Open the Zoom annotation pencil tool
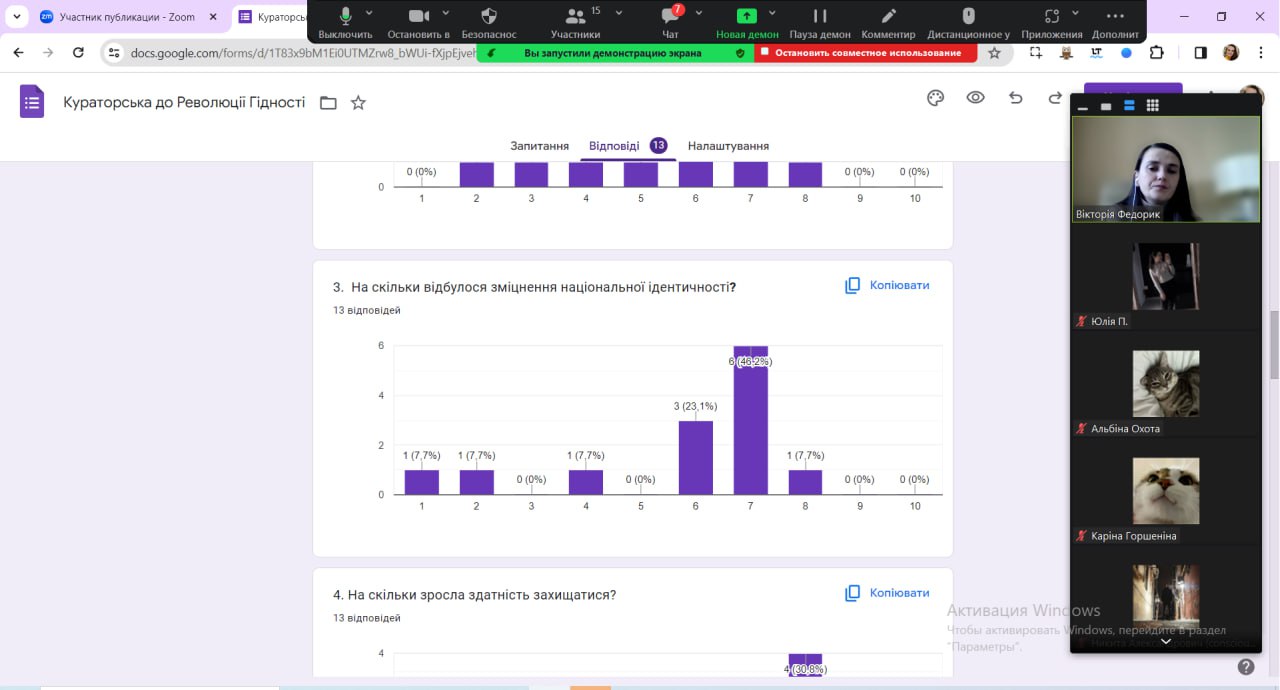 tap(888, 18)
